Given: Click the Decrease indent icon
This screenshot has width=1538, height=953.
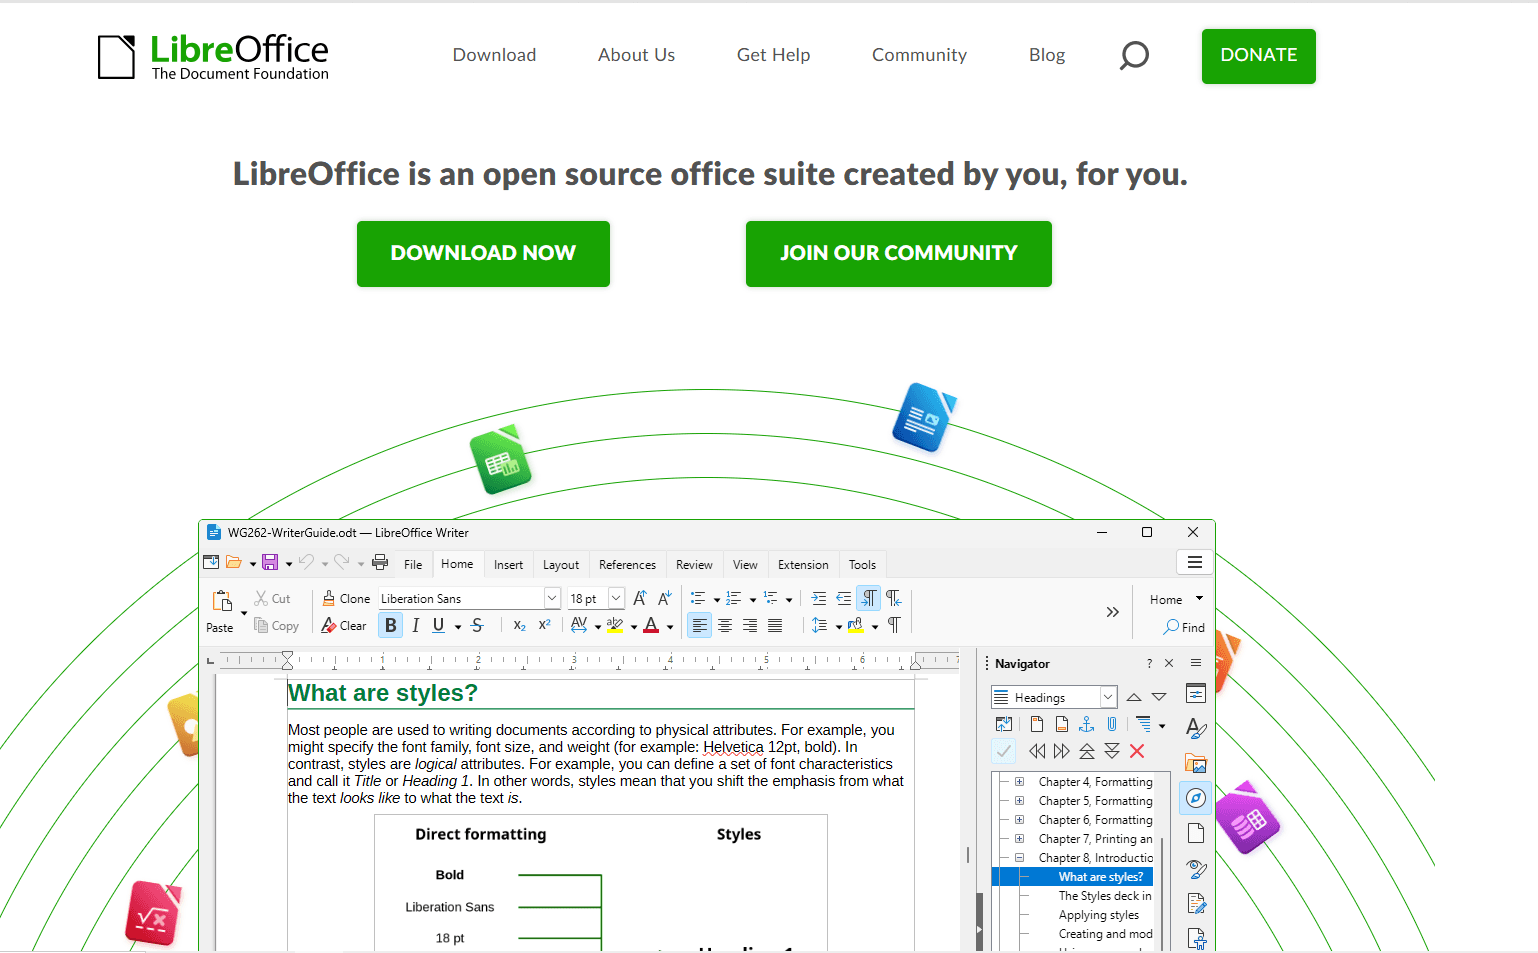Looking at the screenshot, I should click(844, 598).
